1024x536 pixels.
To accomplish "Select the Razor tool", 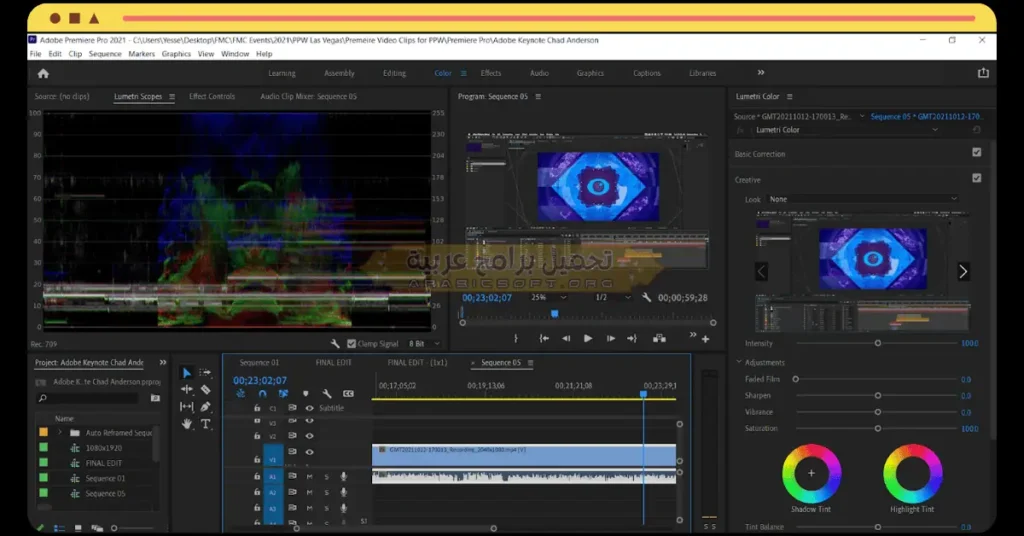I will pos(205,390).
